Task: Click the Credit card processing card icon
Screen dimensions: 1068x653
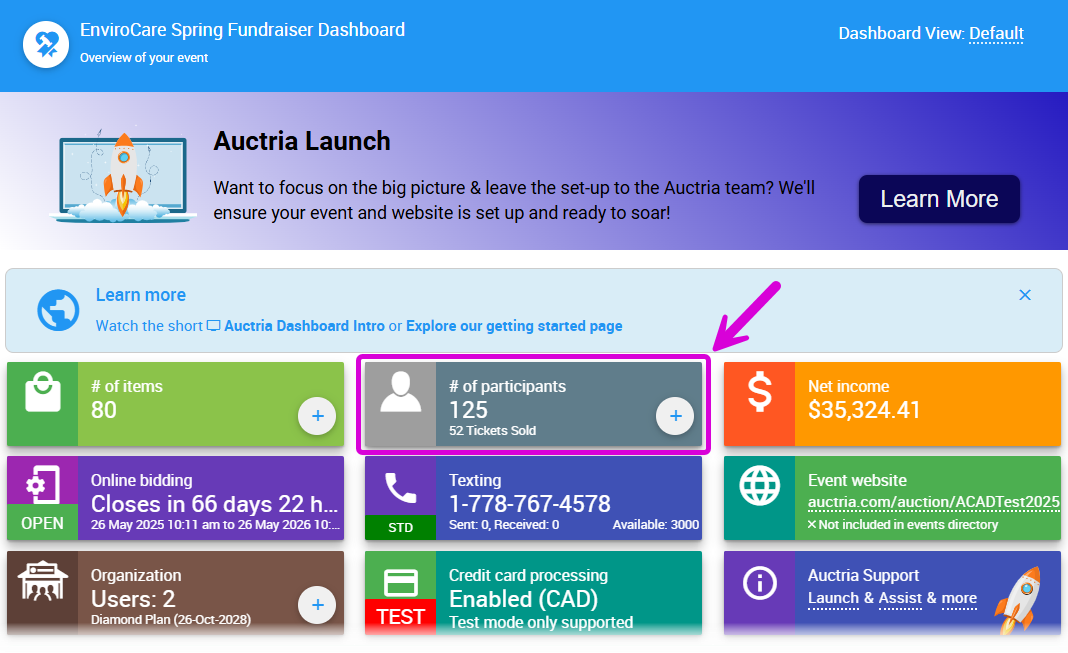Action: pos(400,582)
